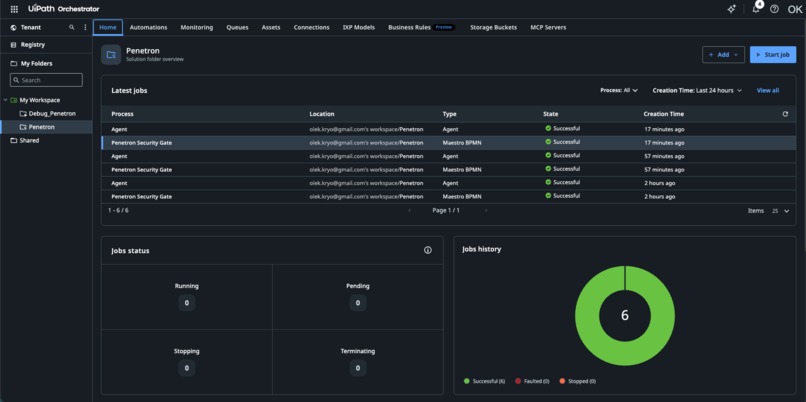This screenshot has height=402, width=806.
Task: Select Penetron Security Gate job from 17 minutes ago
Action: 448,143
